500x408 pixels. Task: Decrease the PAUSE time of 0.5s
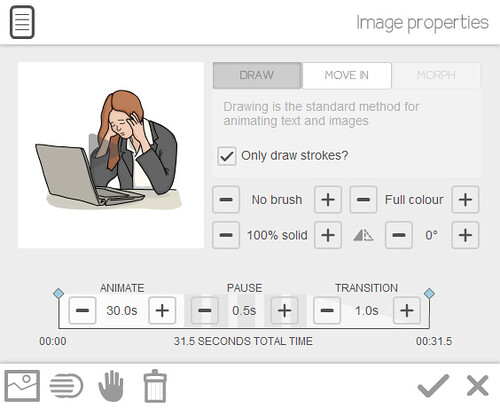pos(205,311)
